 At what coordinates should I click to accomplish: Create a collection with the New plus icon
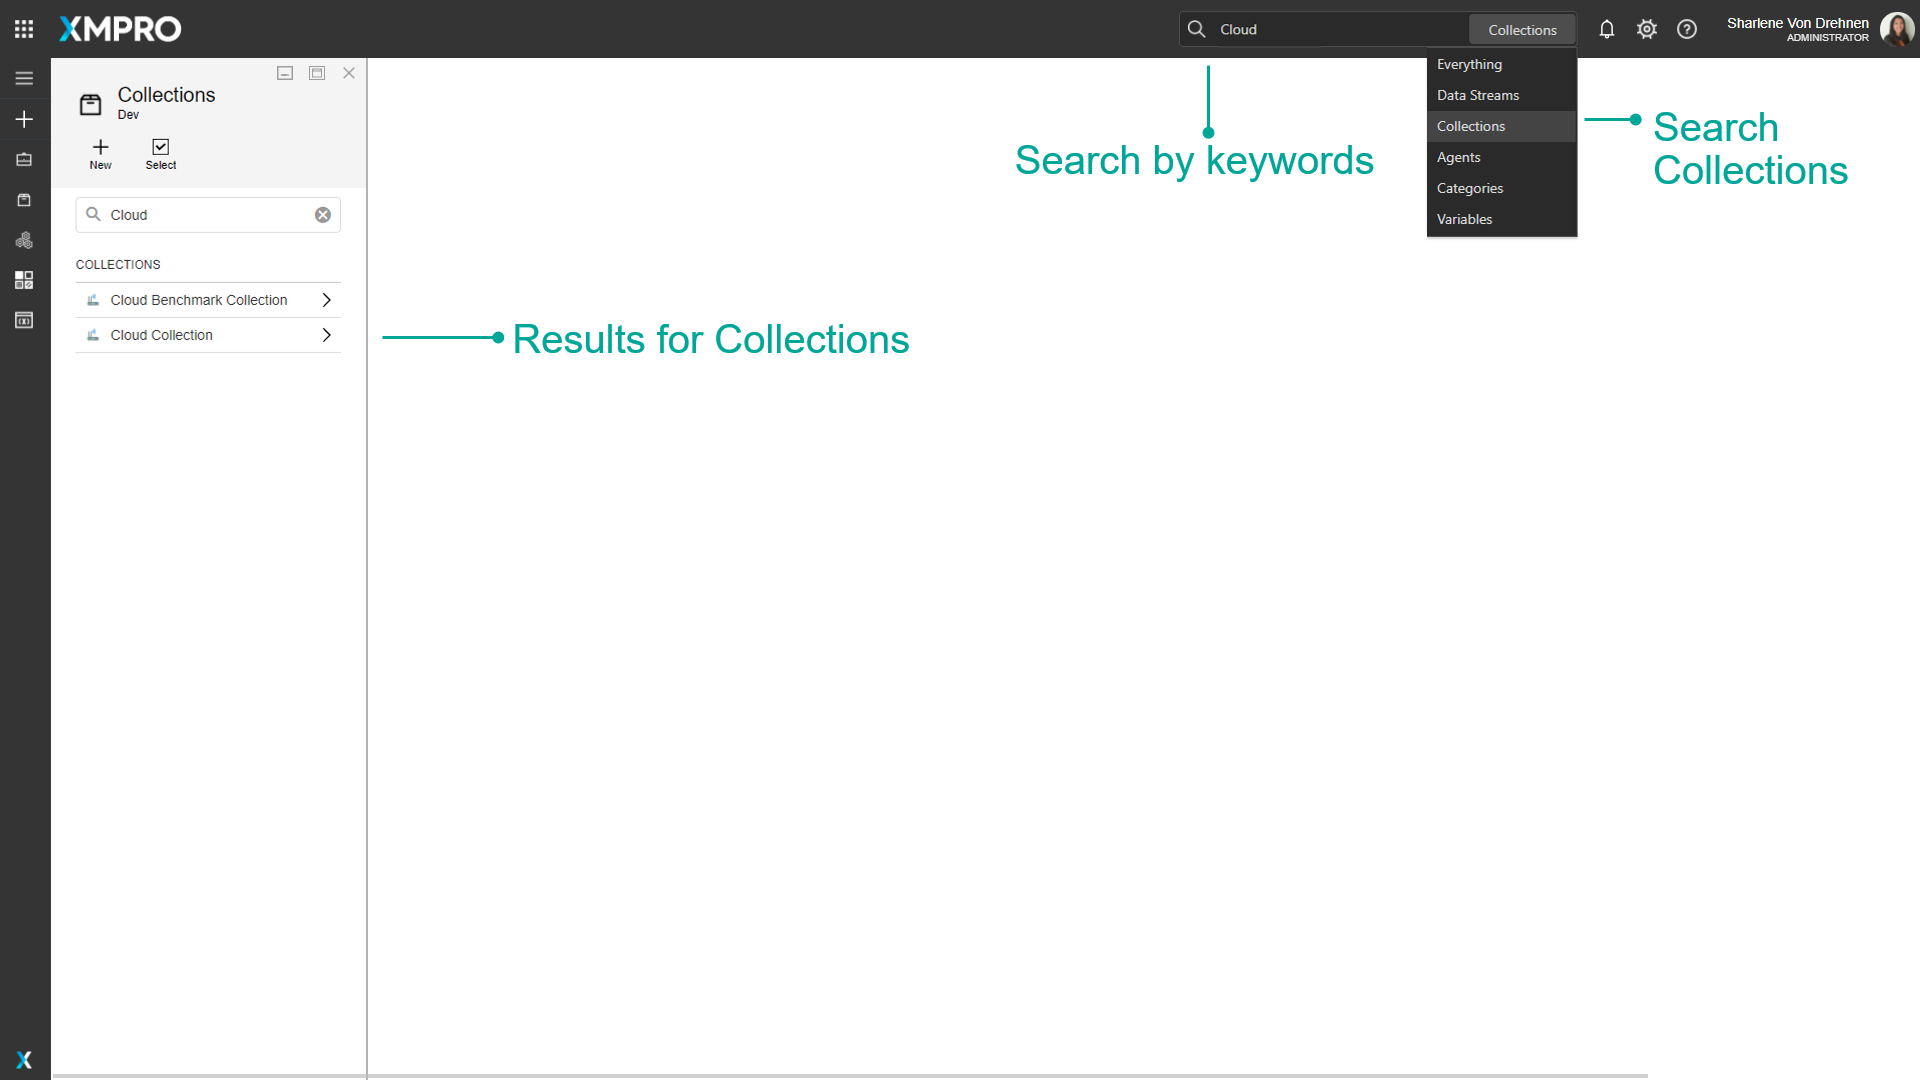[100, 153]
